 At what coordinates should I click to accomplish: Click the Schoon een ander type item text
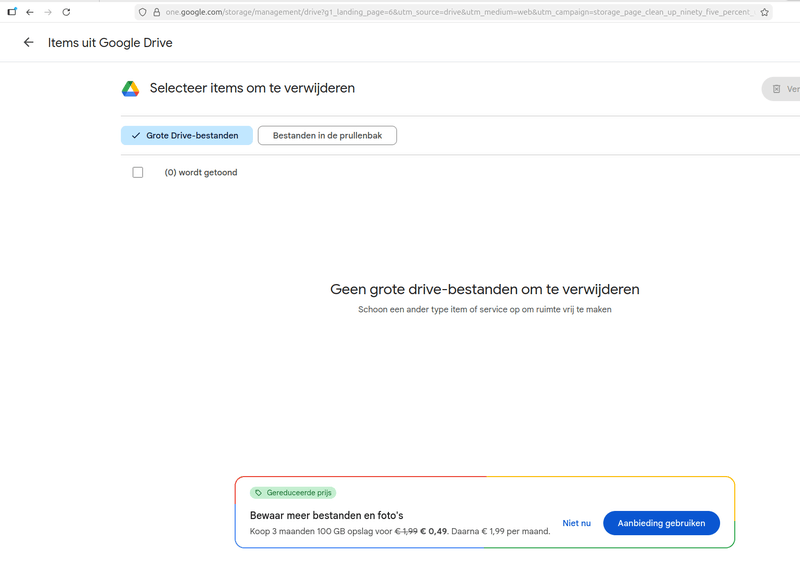tap(485, 310)
